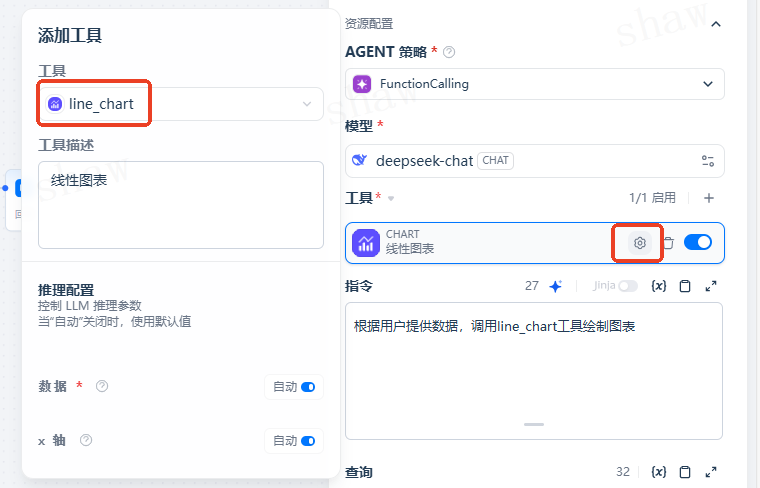
Task: Select the deepseek-chat model field
Action: (535, 161)
